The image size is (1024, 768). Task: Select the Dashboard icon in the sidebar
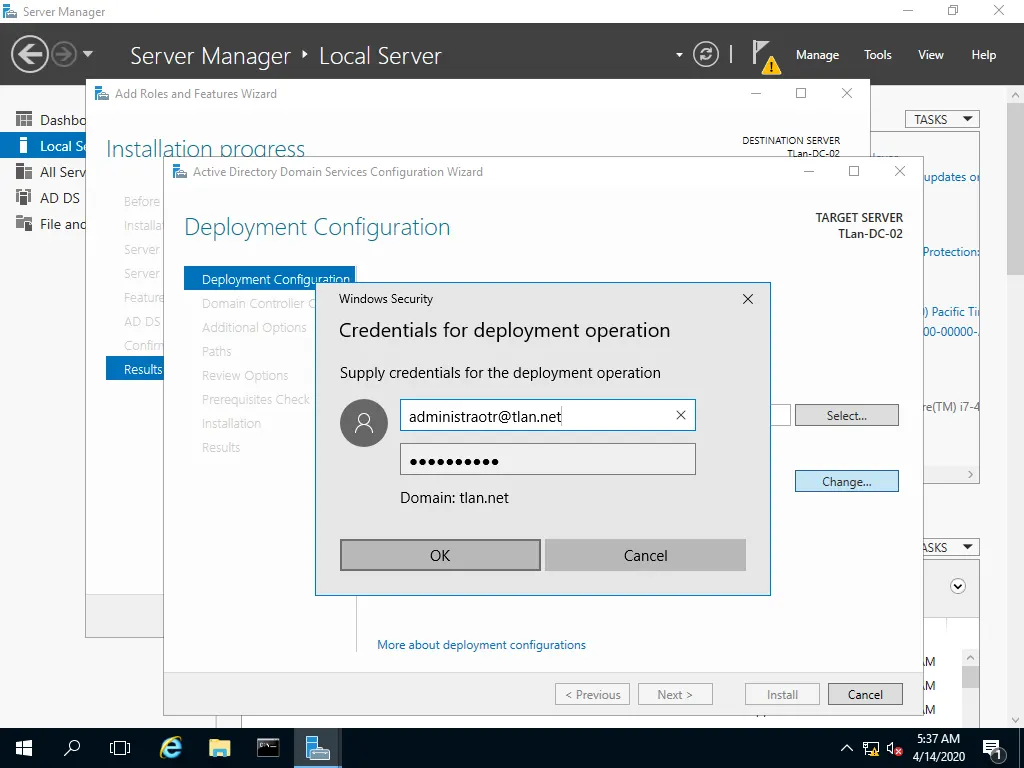tap(24, 119)
